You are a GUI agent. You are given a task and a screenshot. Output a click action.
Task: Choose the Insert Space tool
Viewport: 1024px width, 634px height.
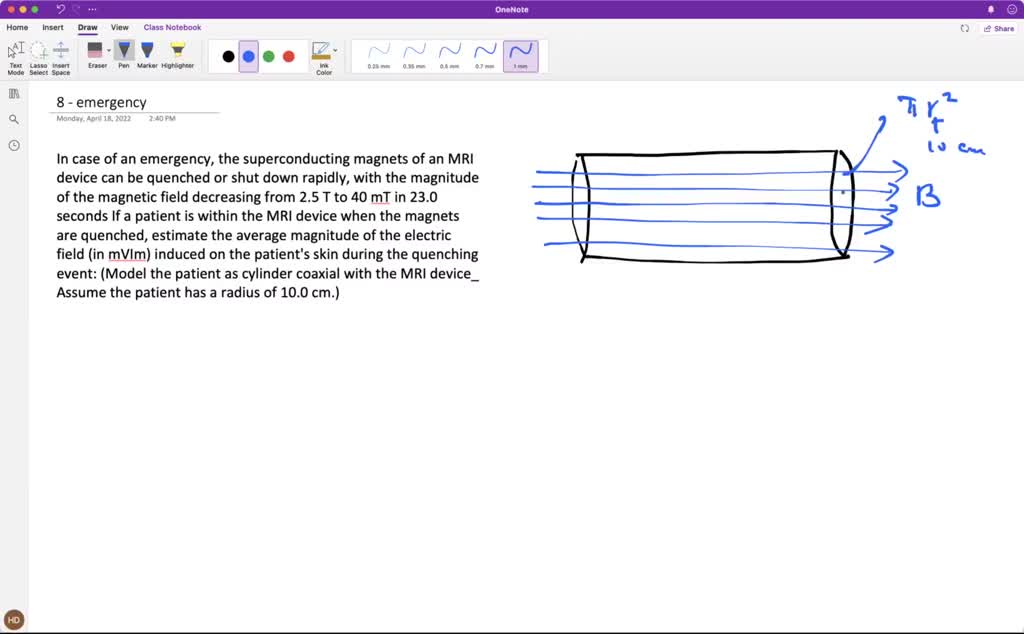[61, 56]
